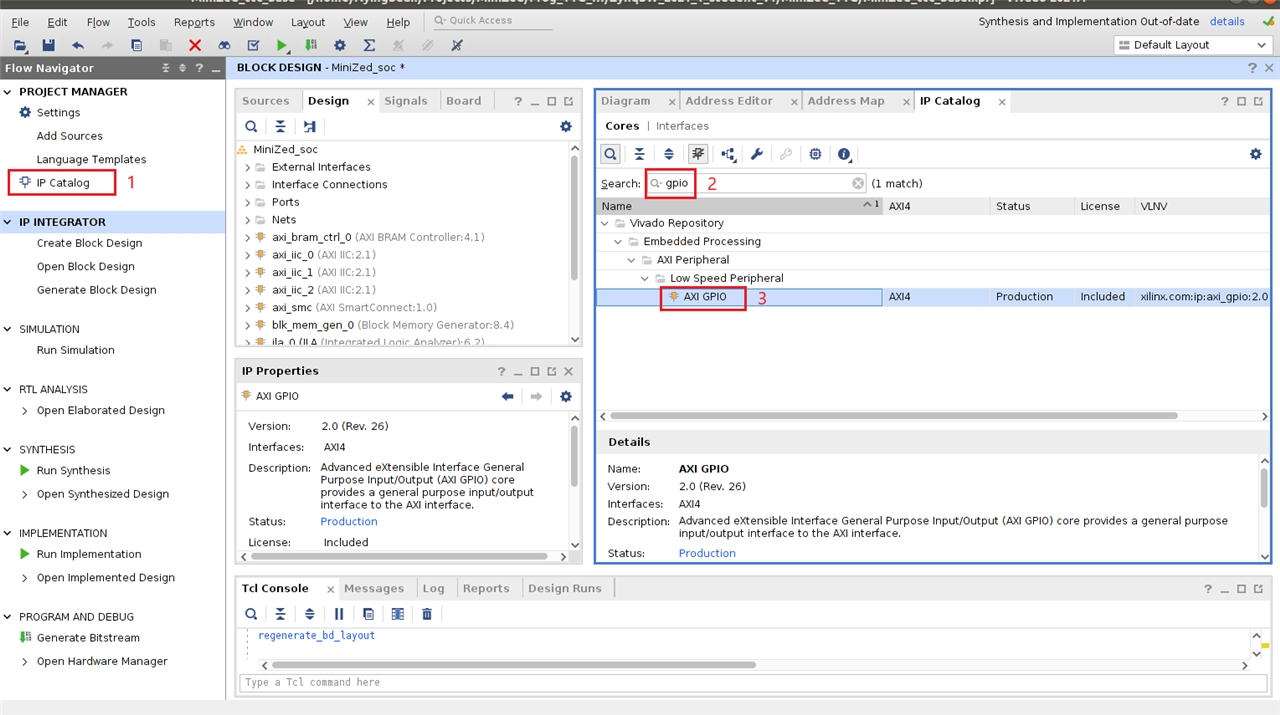Click IP Catalog in the Flow Navigator

63,183
